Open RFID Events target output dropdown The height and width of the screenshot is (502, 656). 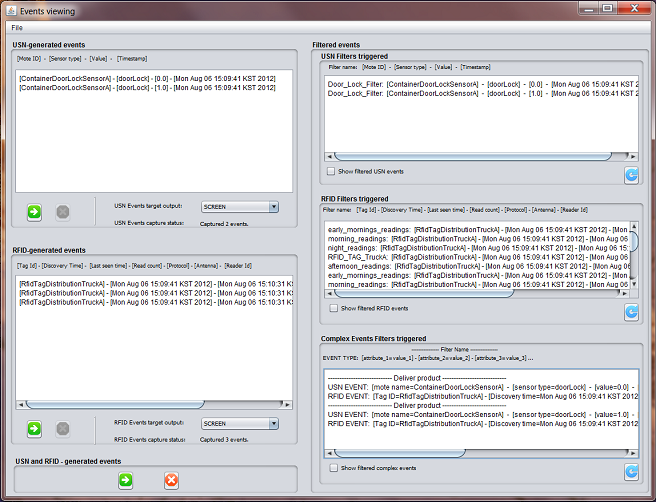[x=239, y=423]
